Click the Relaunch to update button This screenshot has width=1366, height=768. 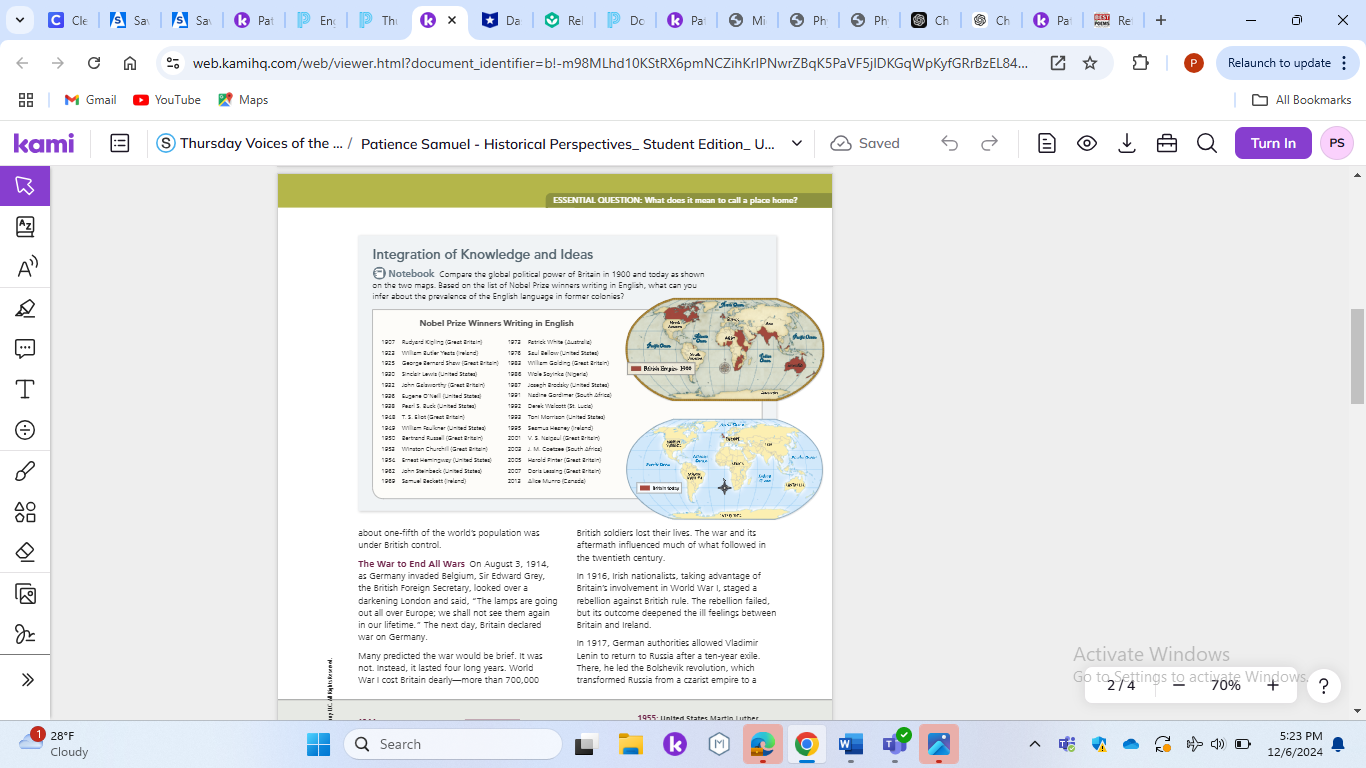[x=1279, y=63]
